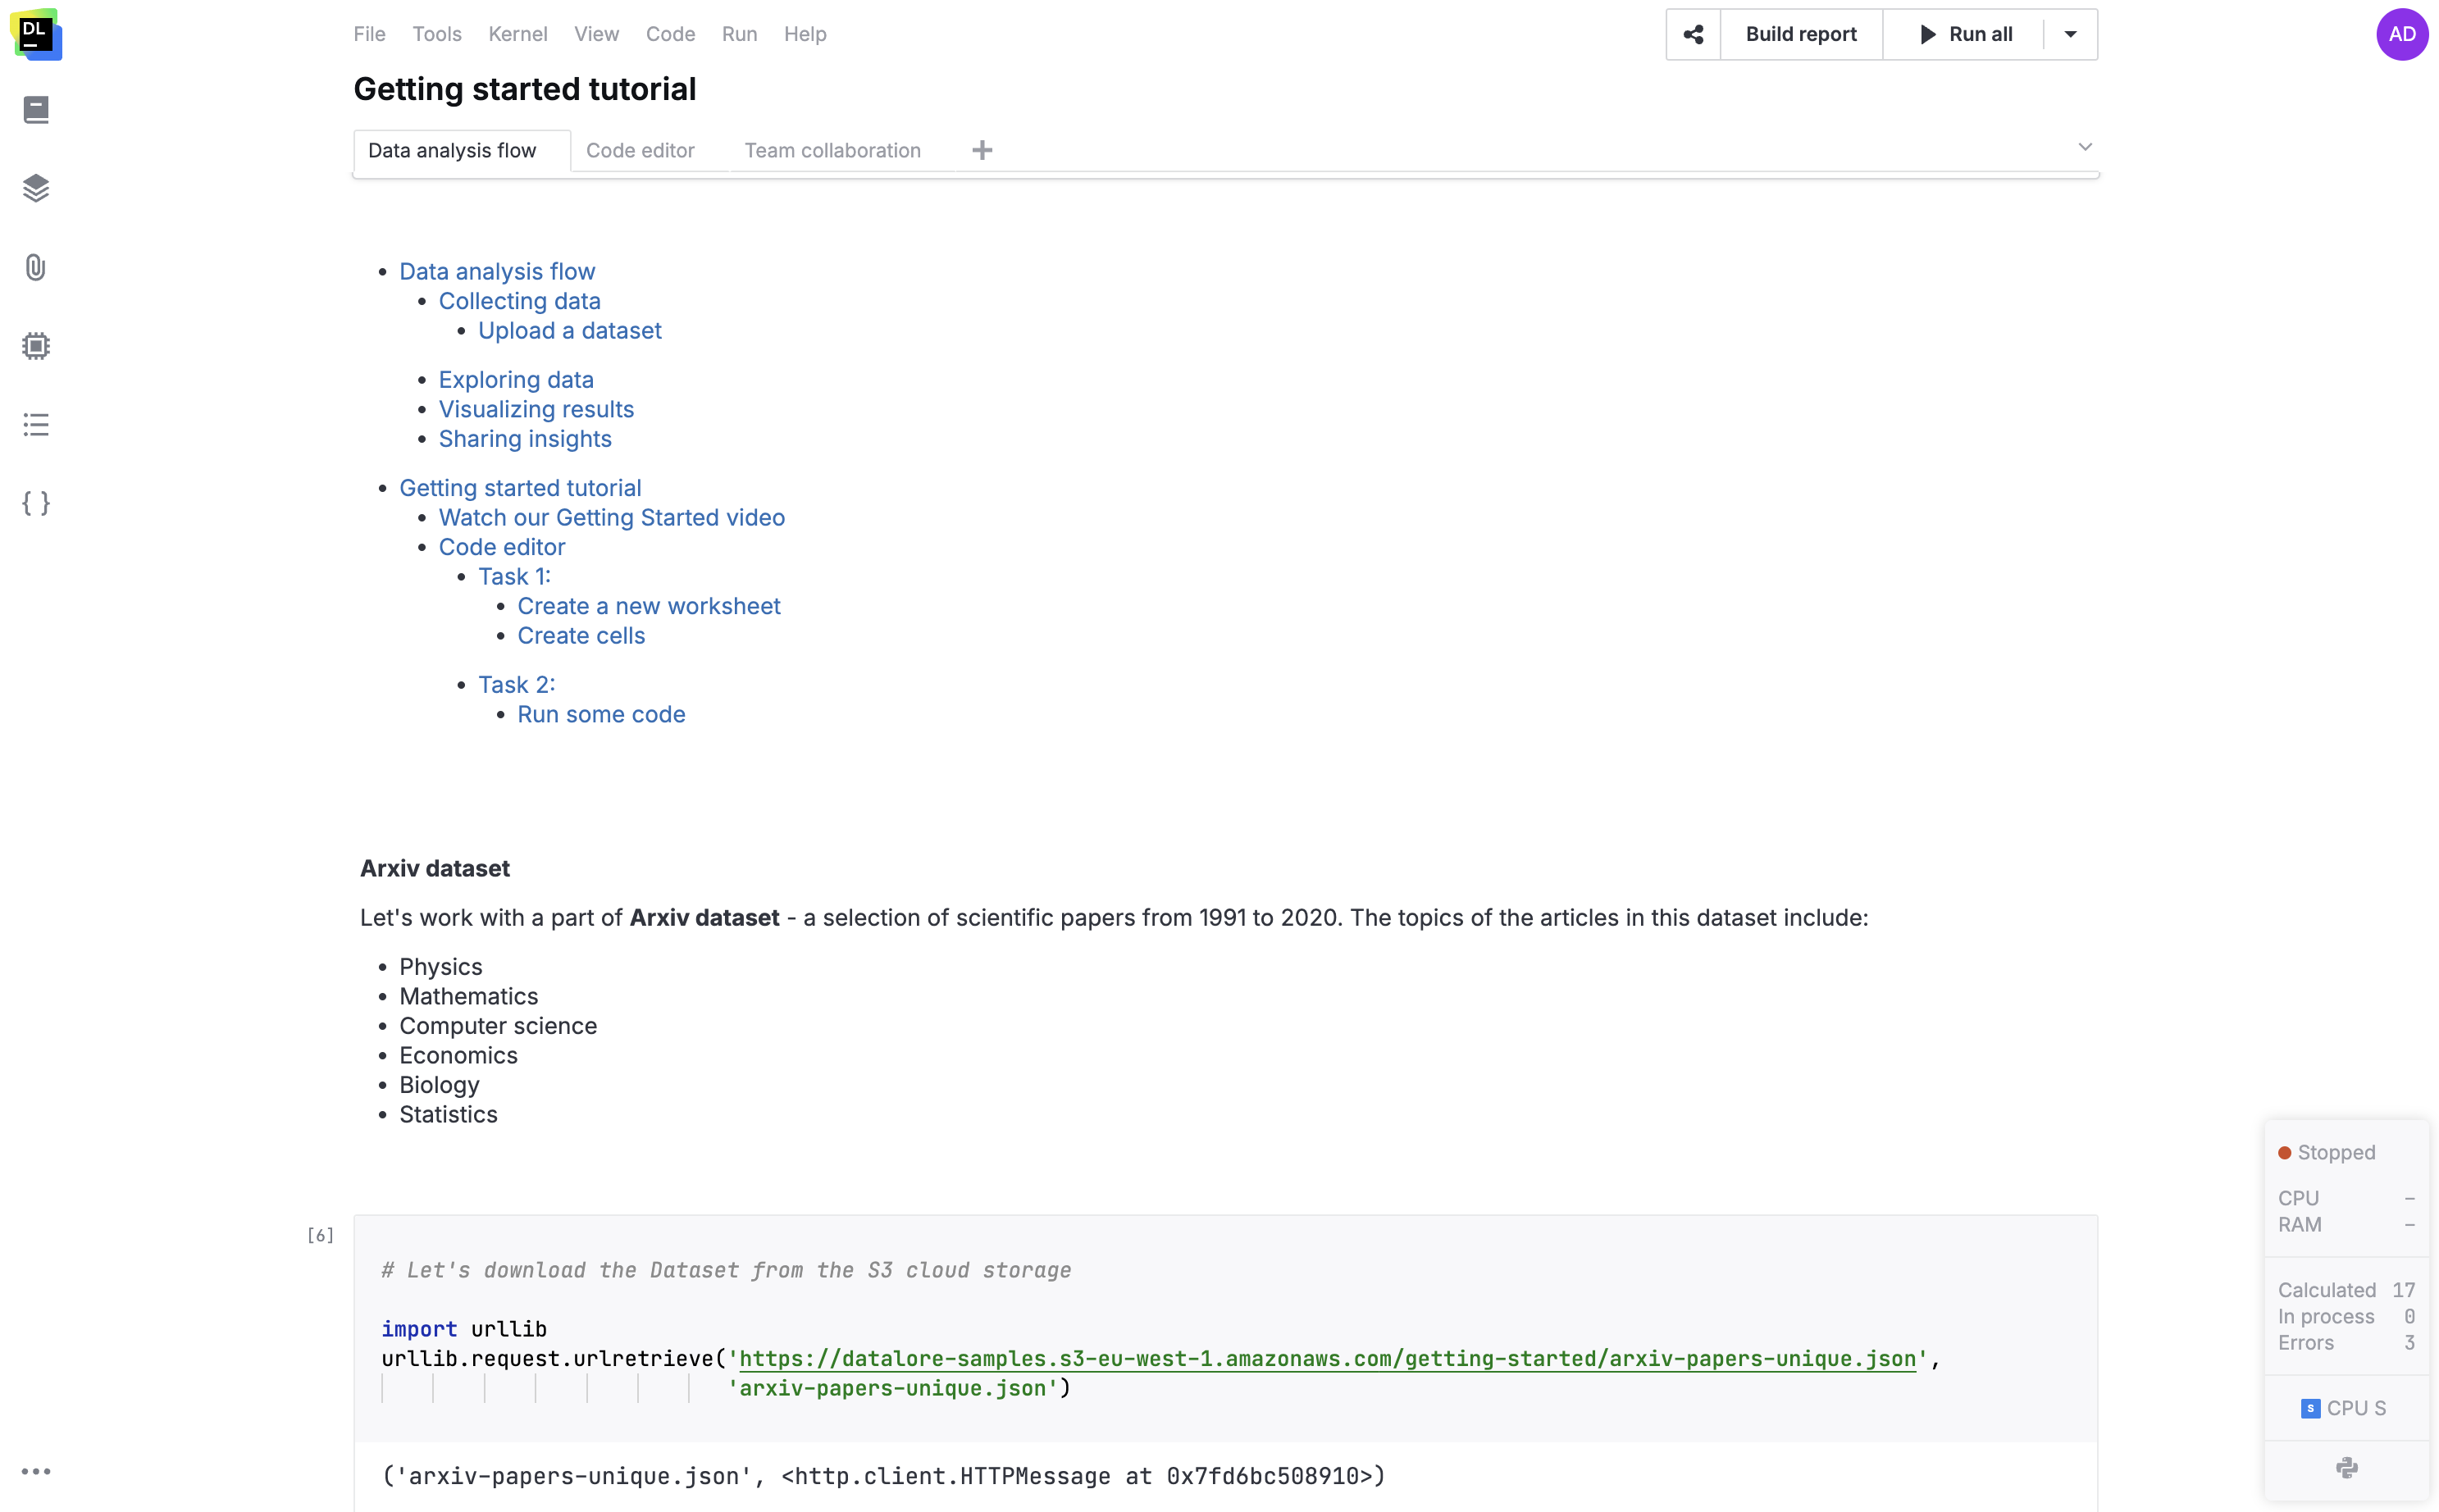Add a new worksheet with plus button

point(981,149)
